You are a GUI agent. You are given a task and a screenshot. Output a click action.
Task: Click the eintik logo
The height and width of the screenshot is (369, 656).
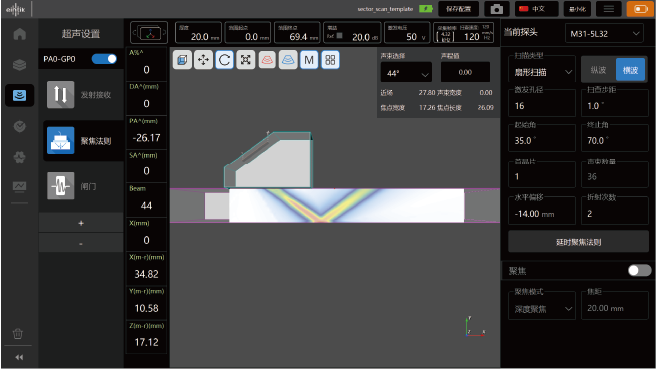(x=15, y=9)
